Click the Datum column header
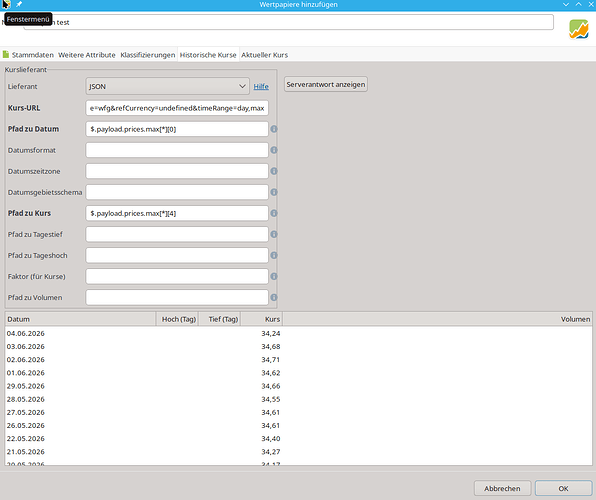 [80, 319]
